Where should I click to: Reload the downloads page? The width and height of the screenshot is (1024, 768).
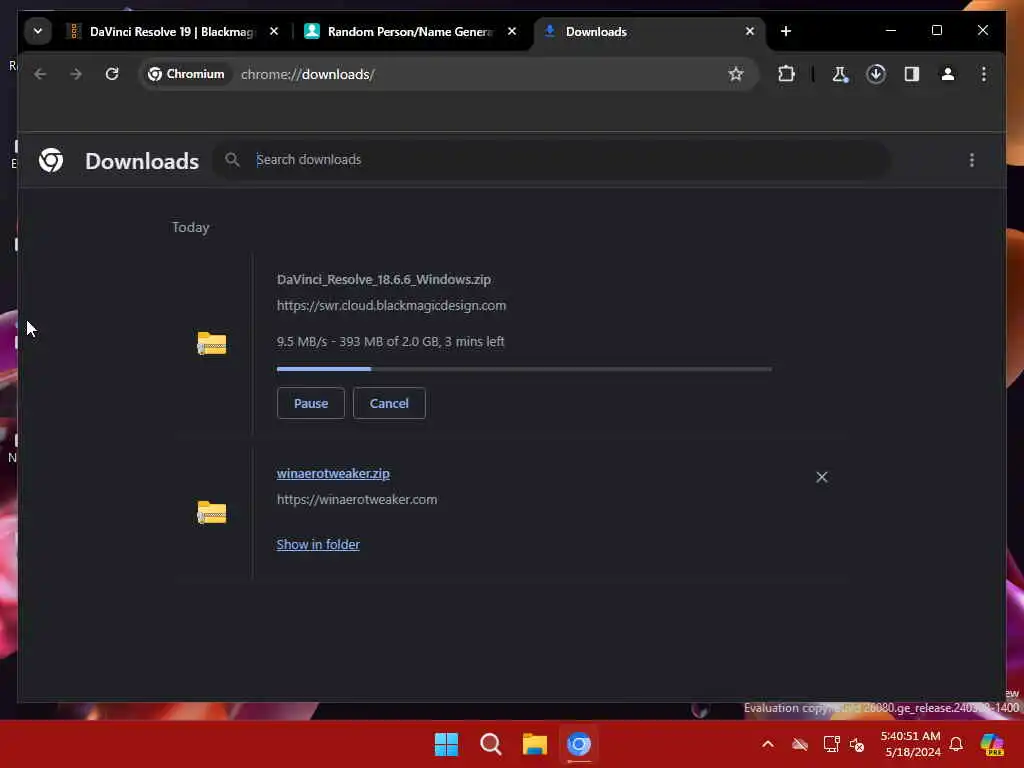tap(112, 74)
